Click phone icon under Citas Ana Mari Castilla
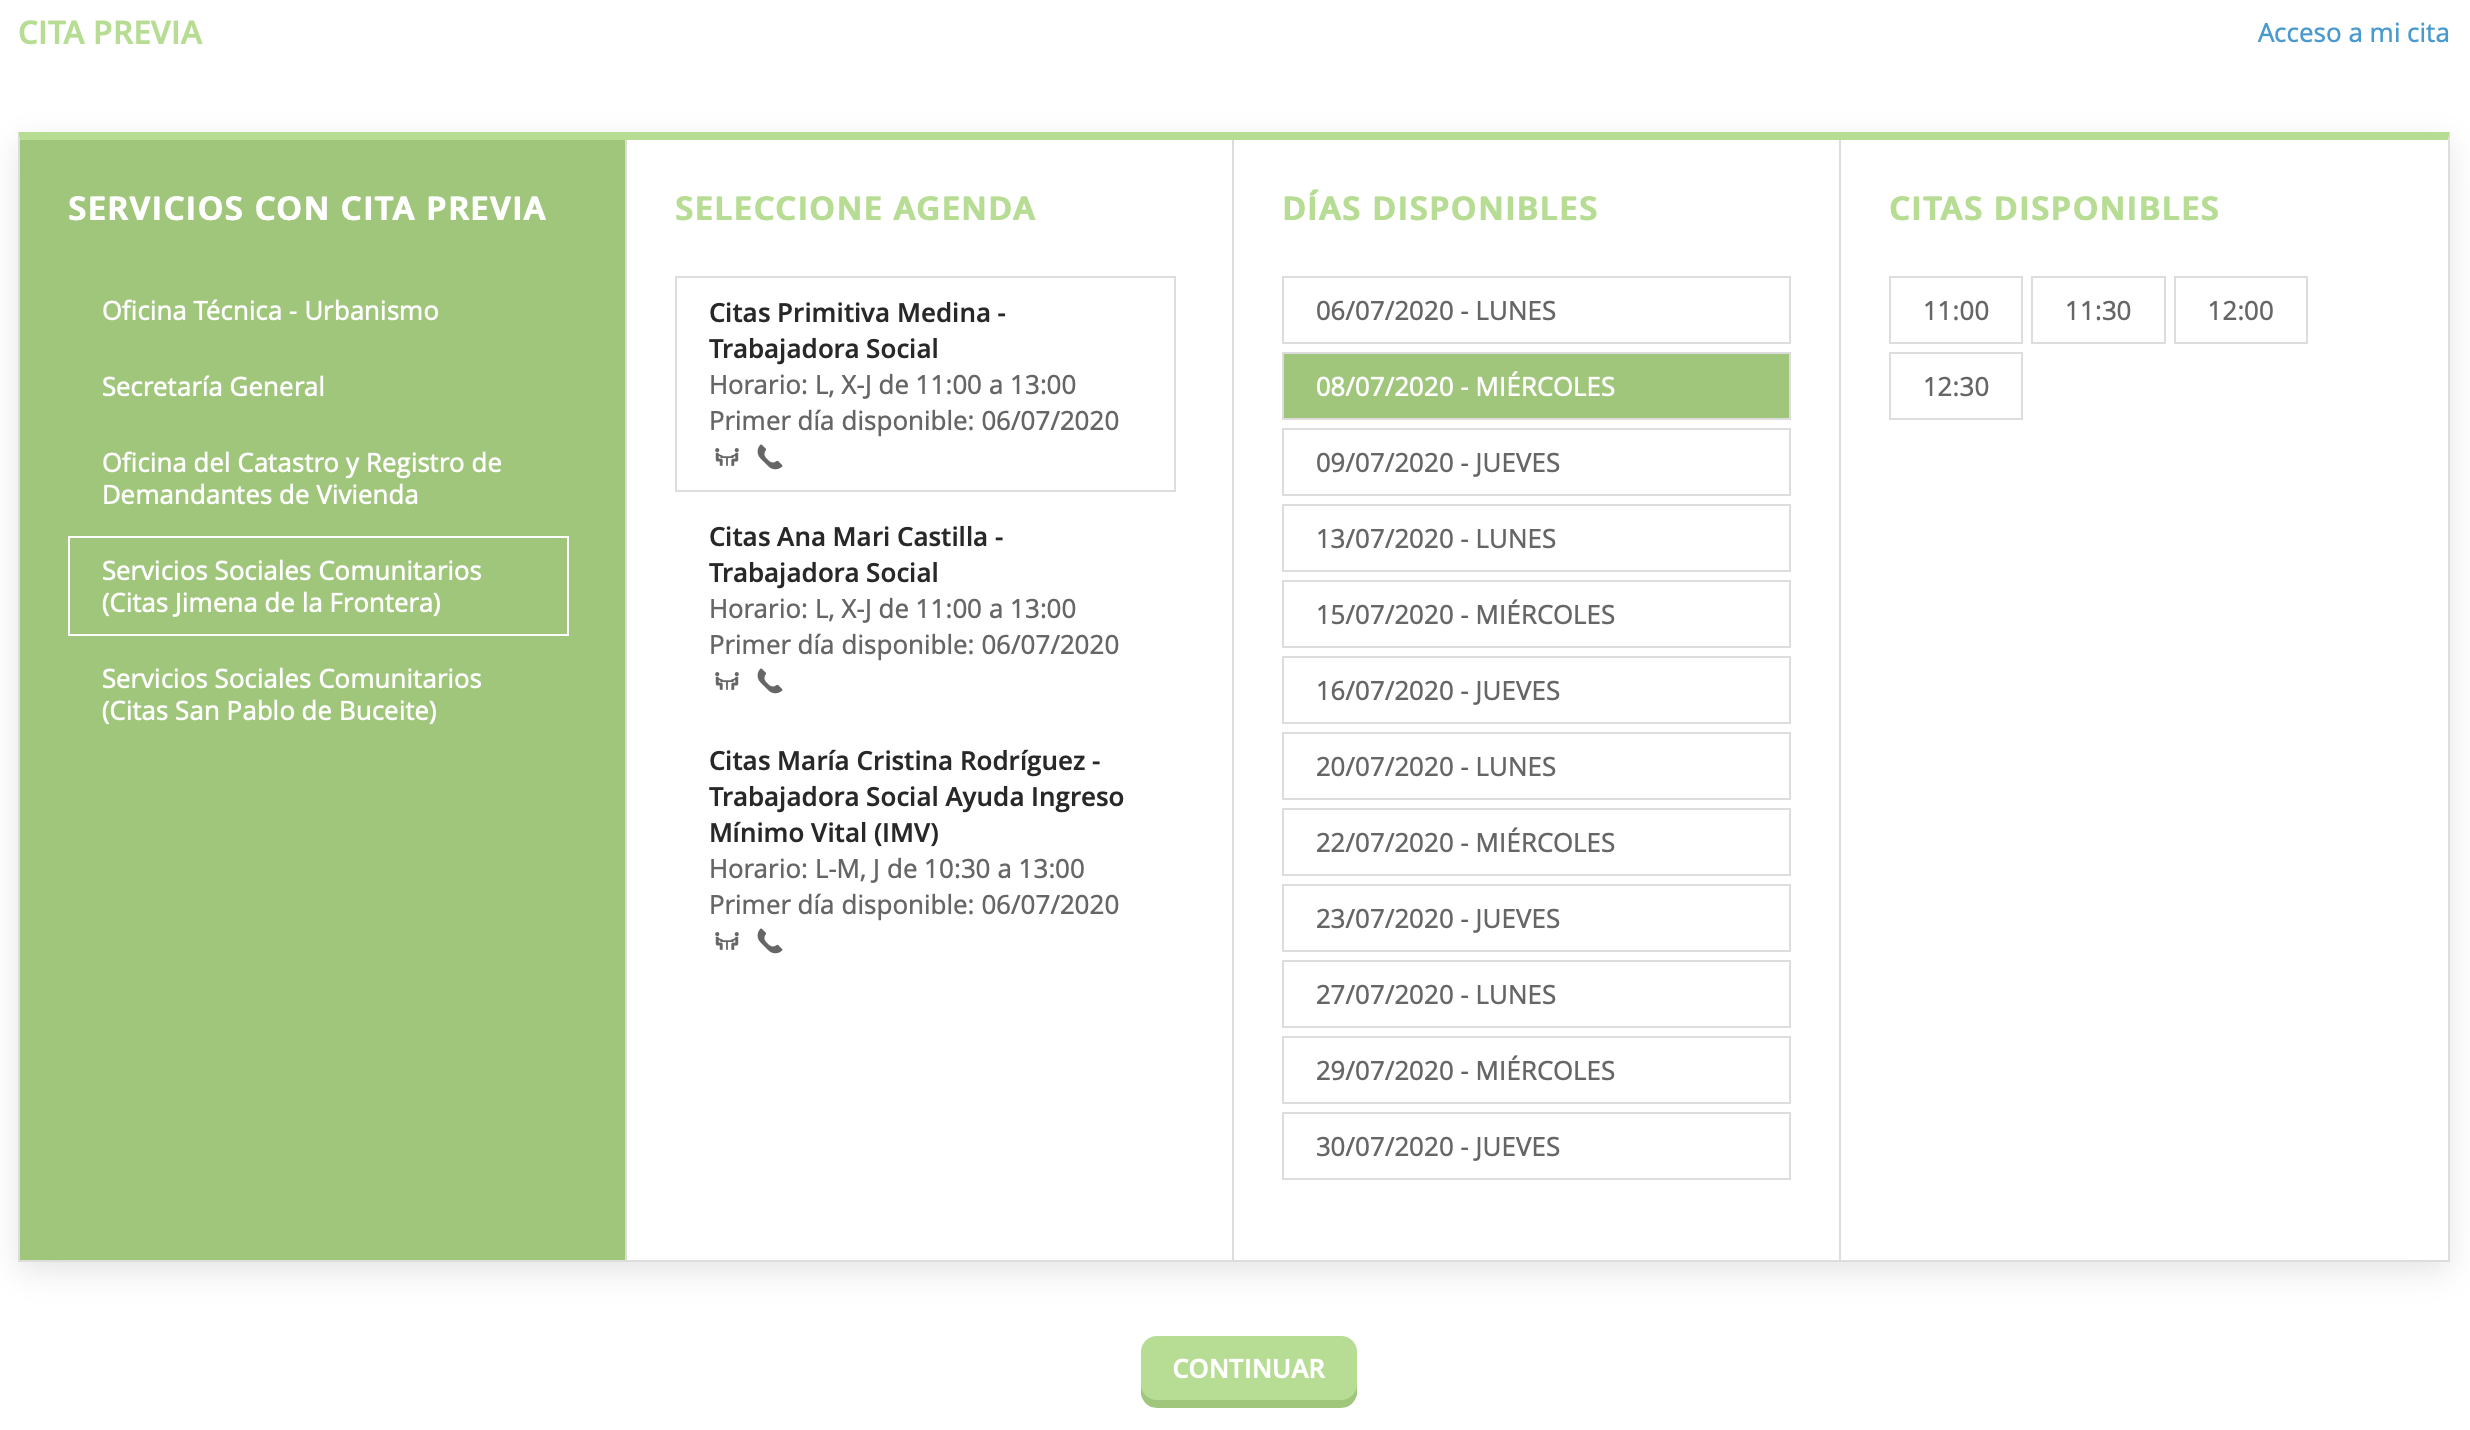The height and width of the screenshot is (1430, 2470). point(769,682)
